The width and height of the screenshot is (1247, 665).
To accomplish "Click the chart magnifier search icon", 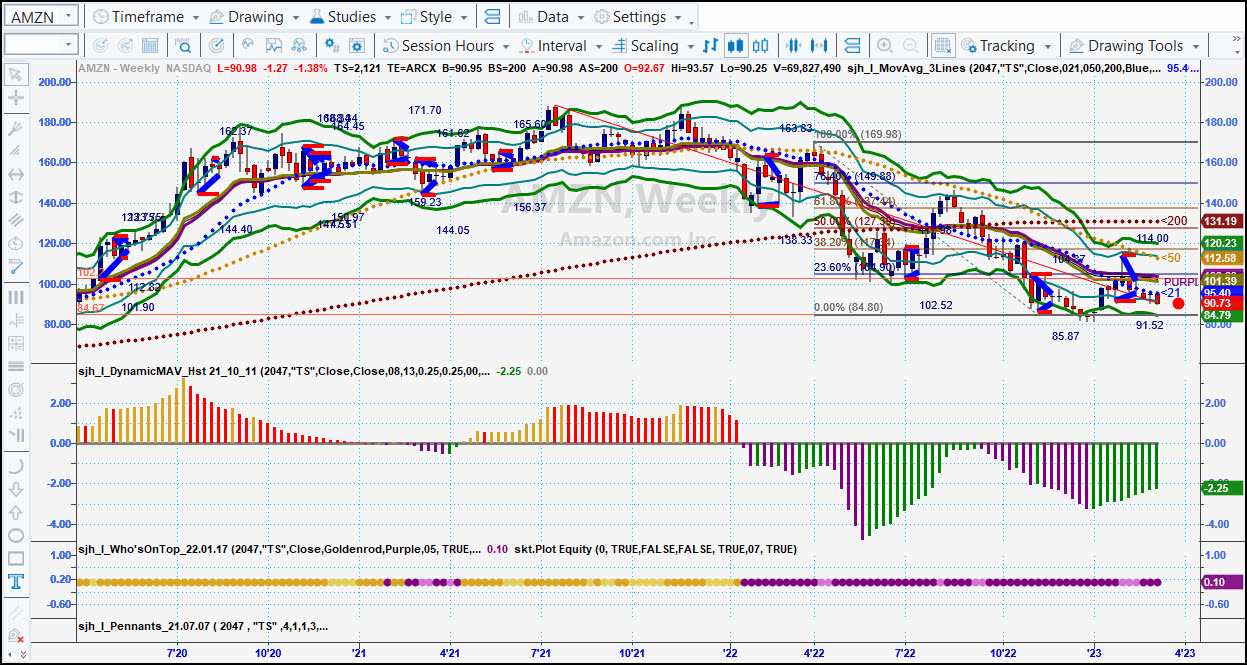I will [x=185, y=45].
